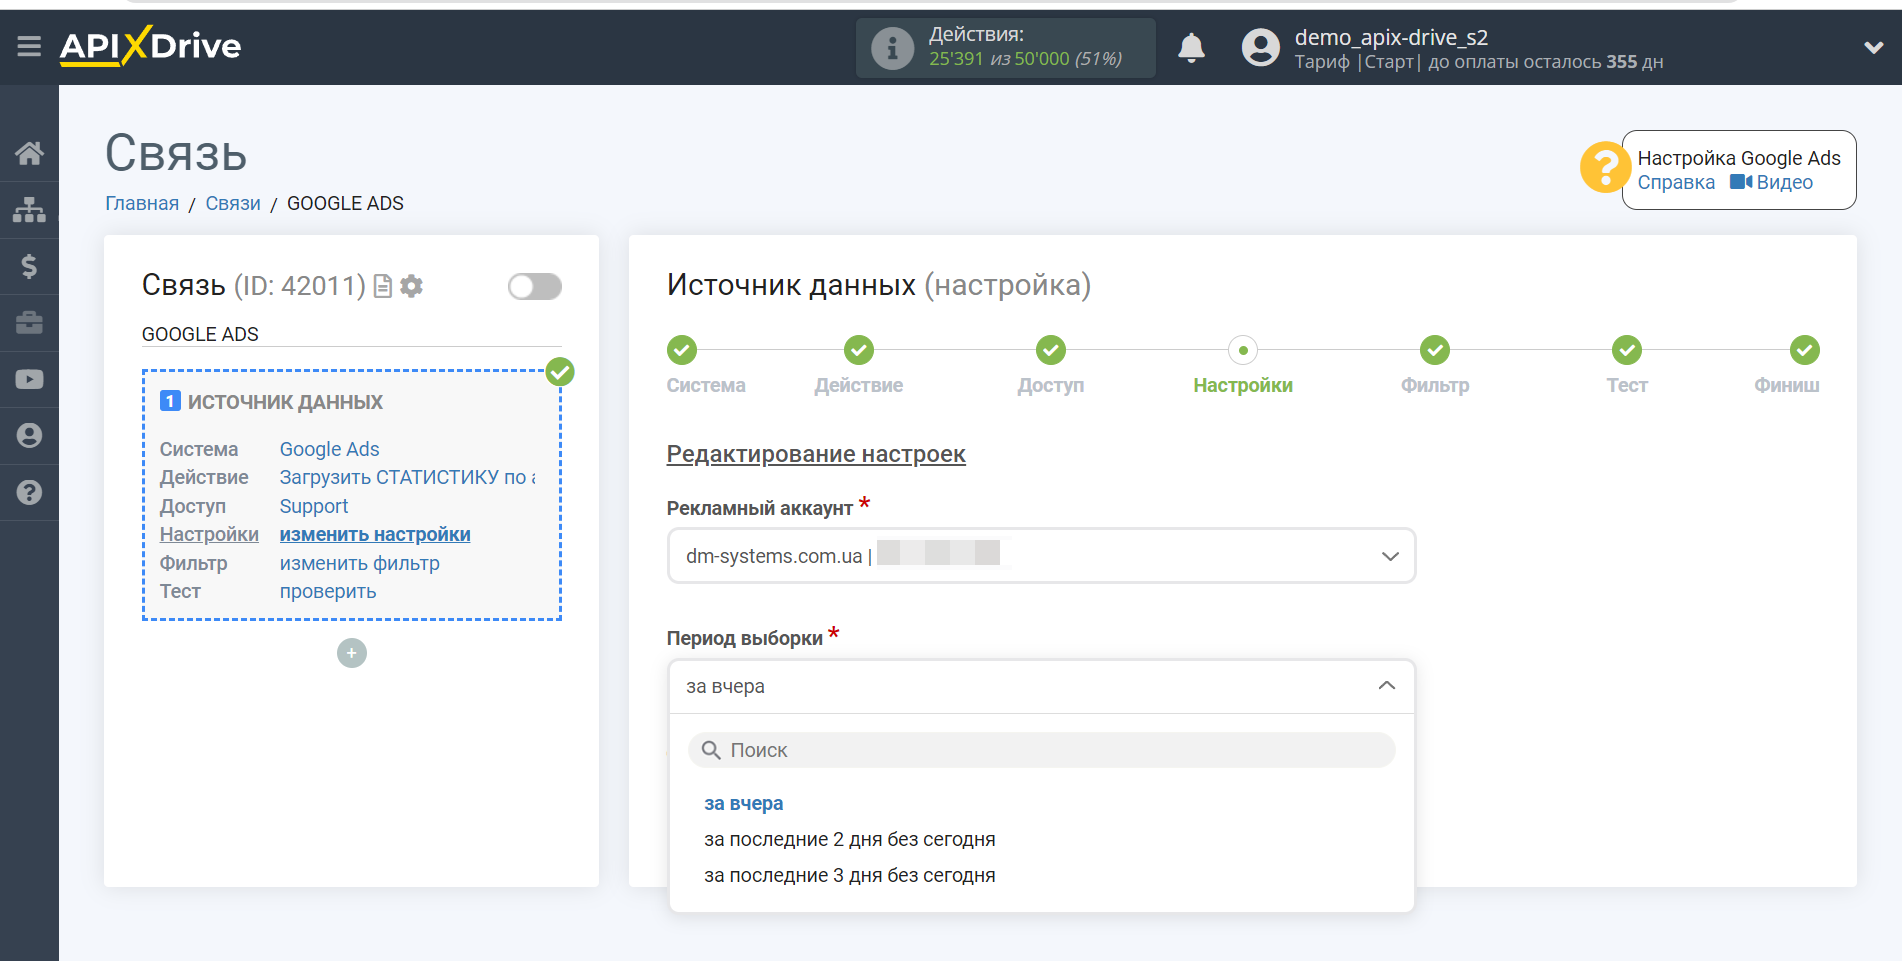Go to Система step
The width and height of the screenshot is (1902, 961).
pos(682,350)
